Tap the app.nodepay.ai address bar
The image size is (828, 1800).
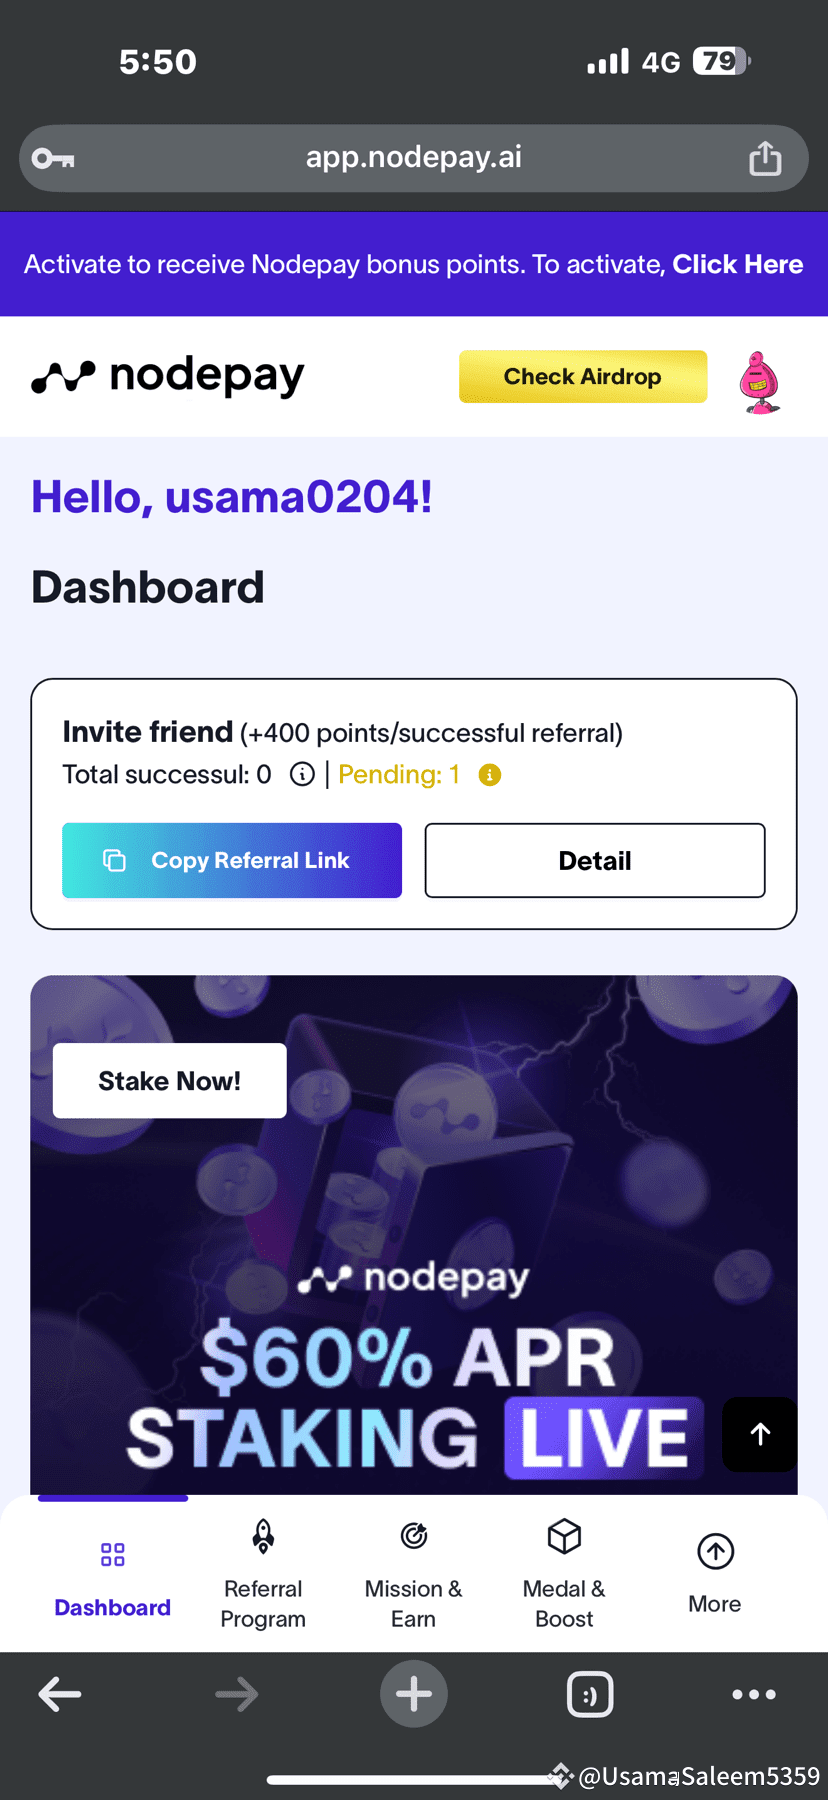[x=413, y=157]
